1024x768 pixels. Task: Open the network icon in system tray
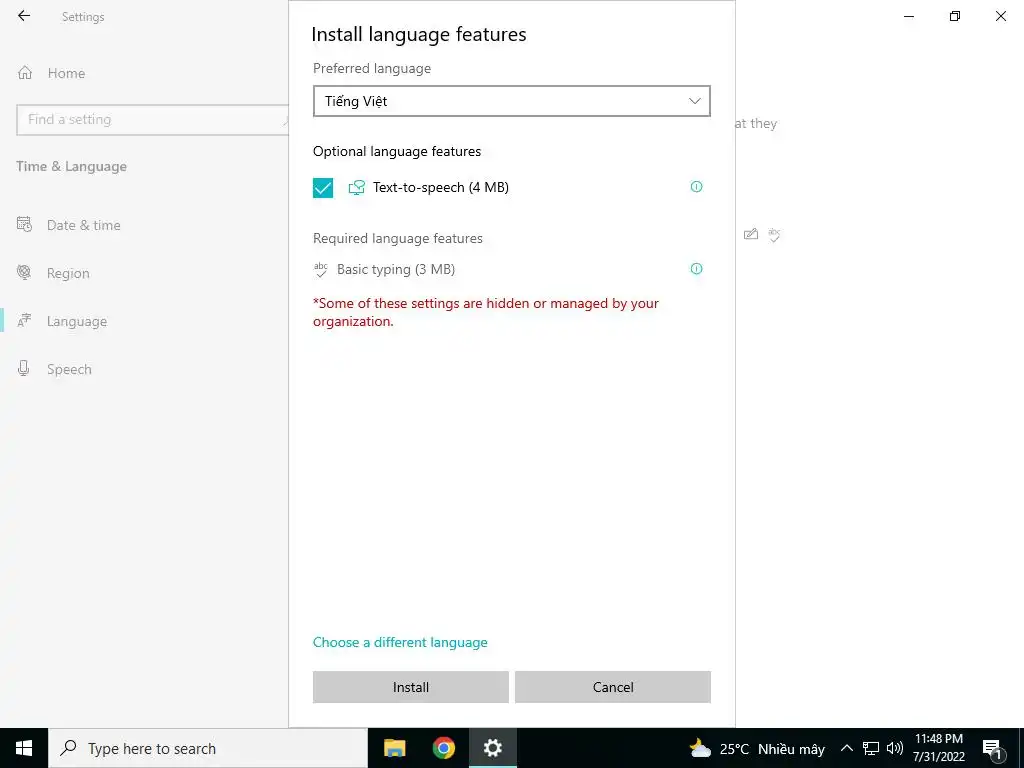coord(871,748)
